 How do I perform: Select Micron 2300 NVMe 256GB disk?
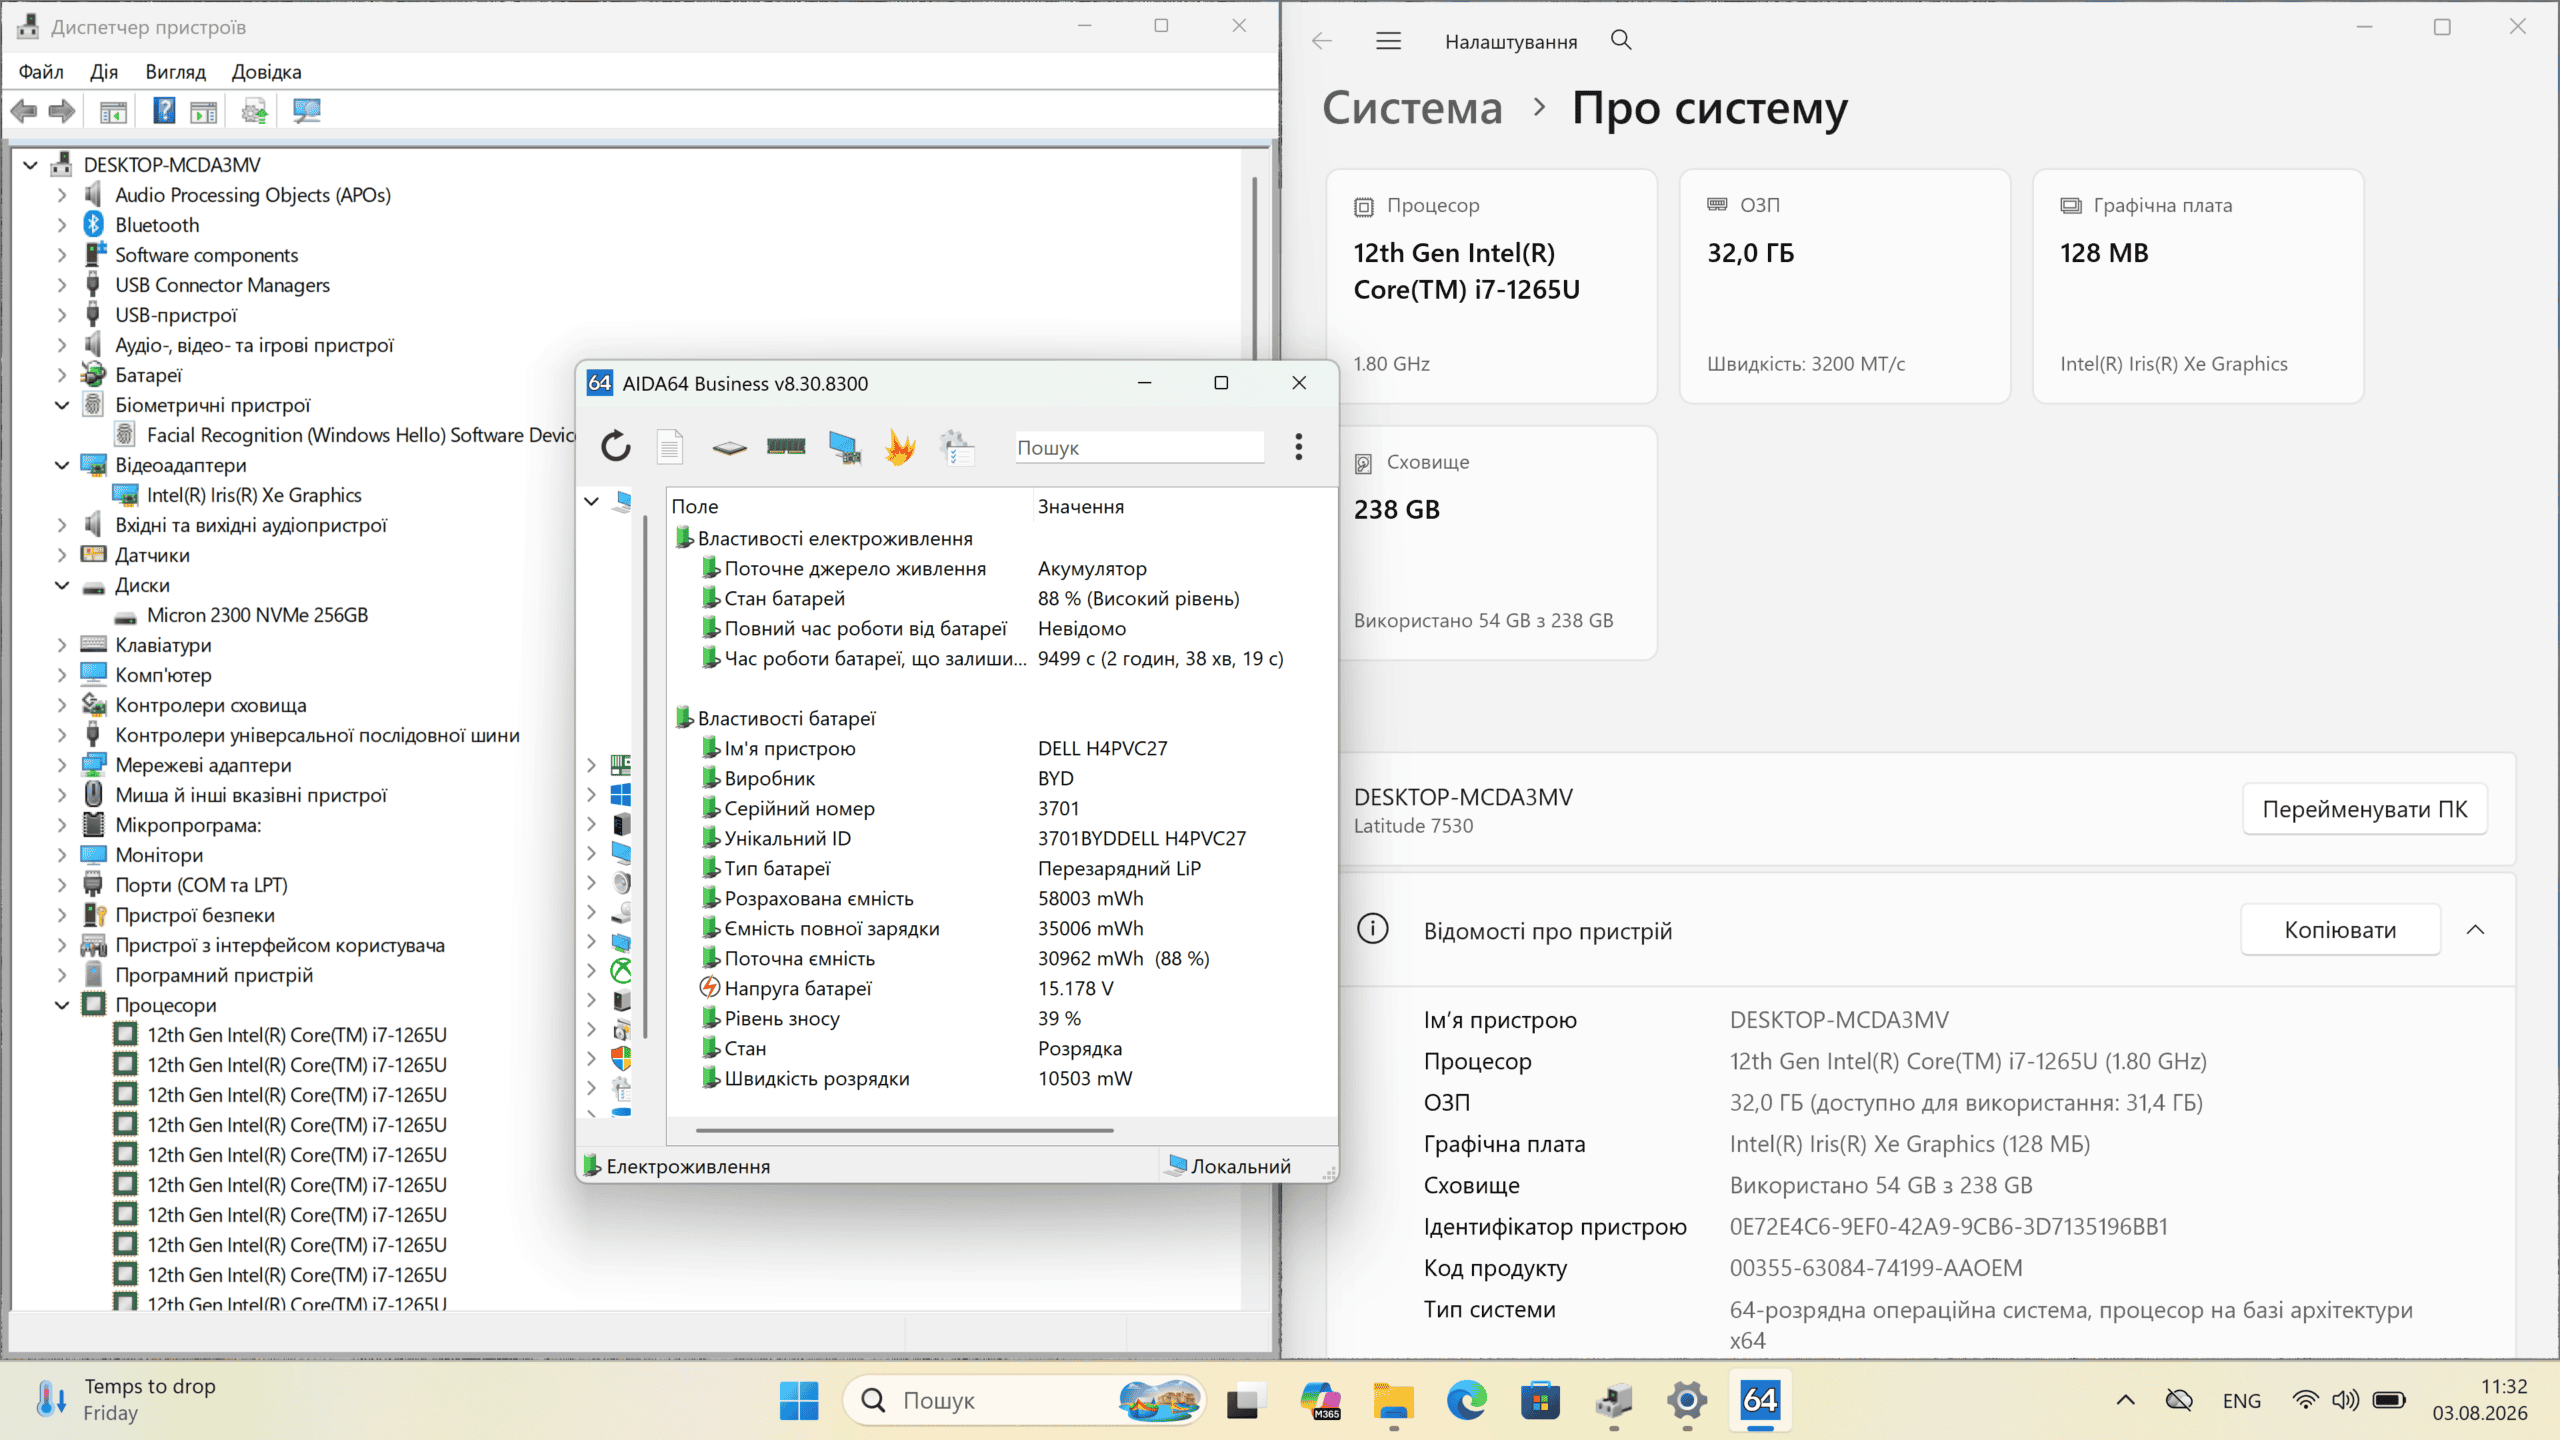[257, 615]
